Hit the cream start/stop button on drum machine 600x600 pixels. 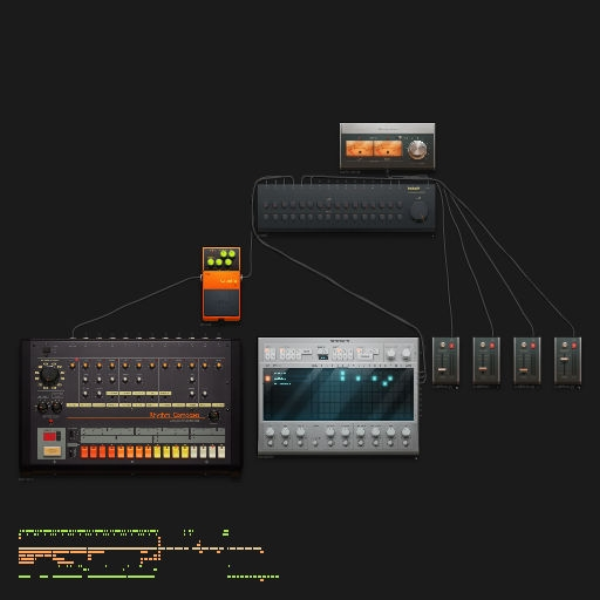tap(52, 451)
